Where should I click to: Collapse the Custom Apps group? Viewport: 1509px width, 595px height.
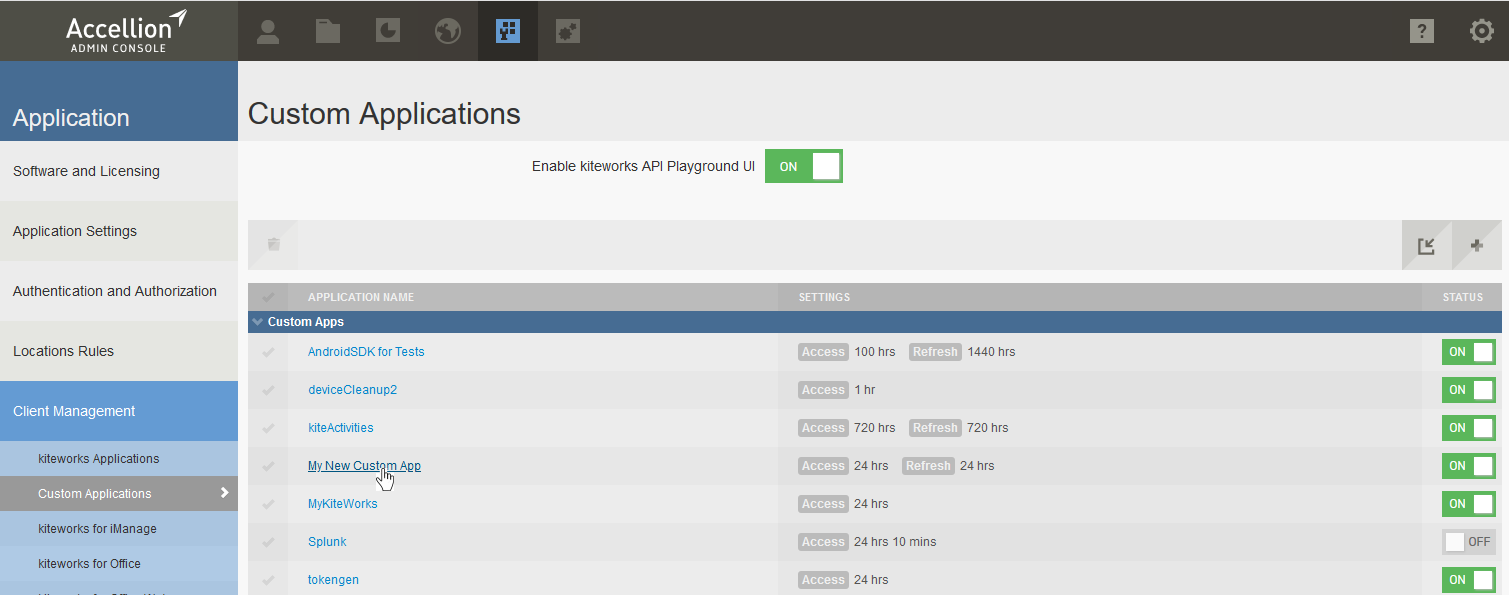[259, 322]
